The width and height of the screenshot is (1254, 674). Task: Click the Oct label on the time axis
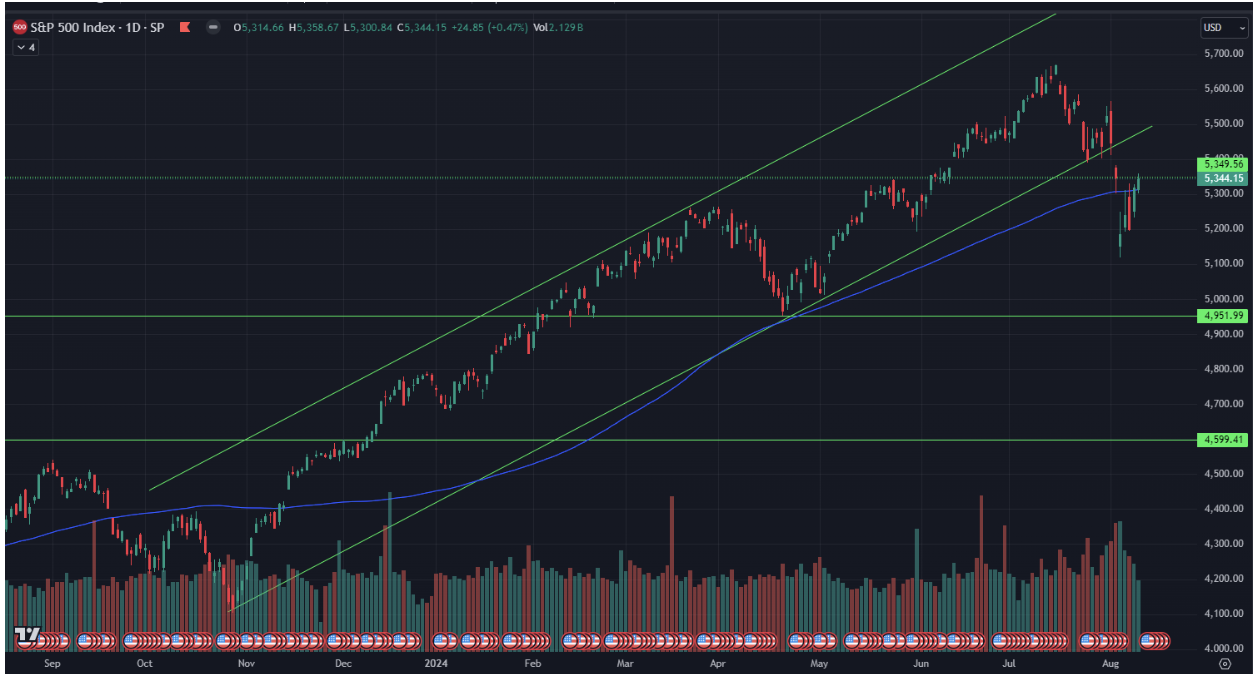coord(144,663)
